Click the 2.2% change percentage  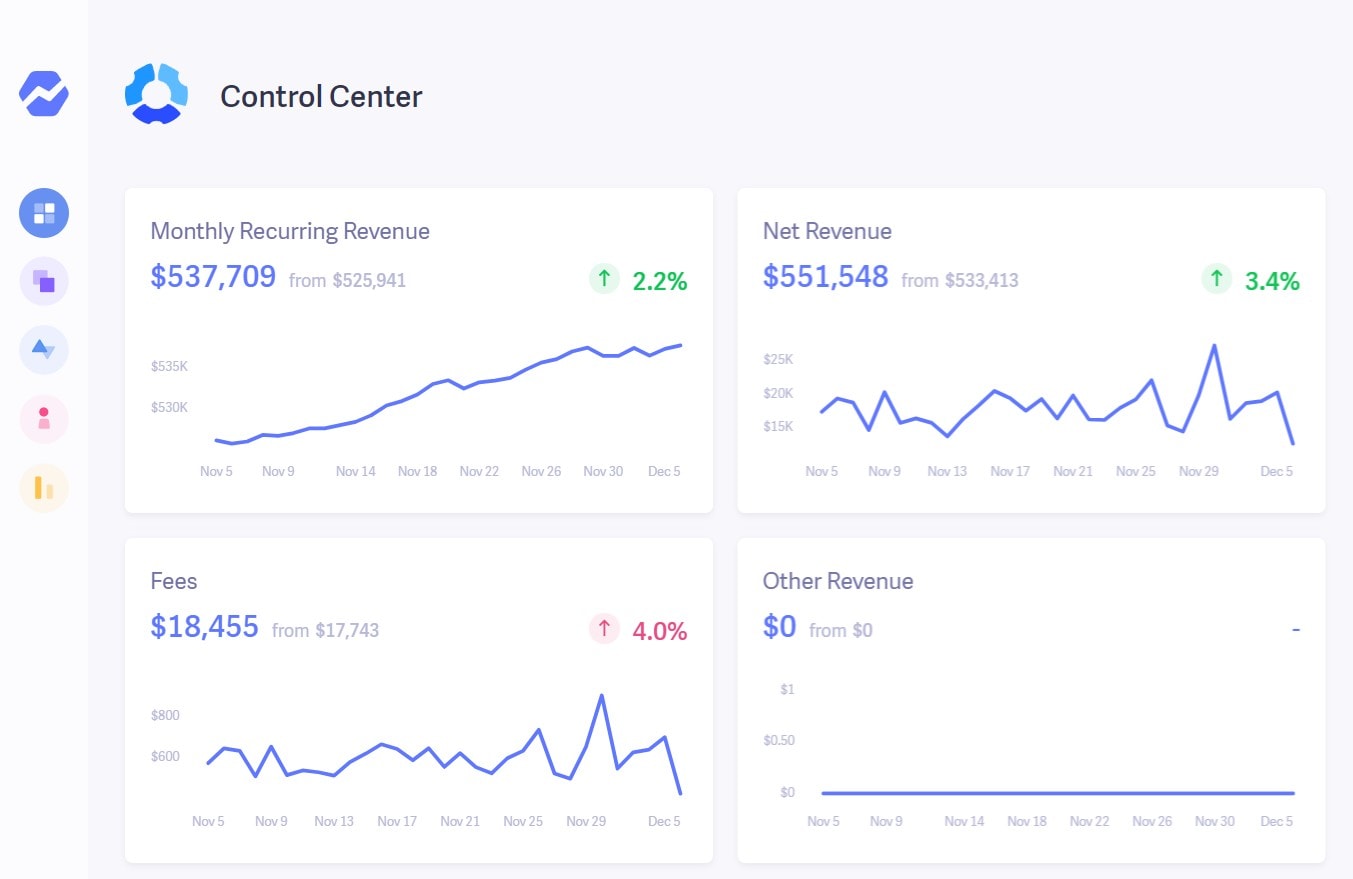click(660, 282)
